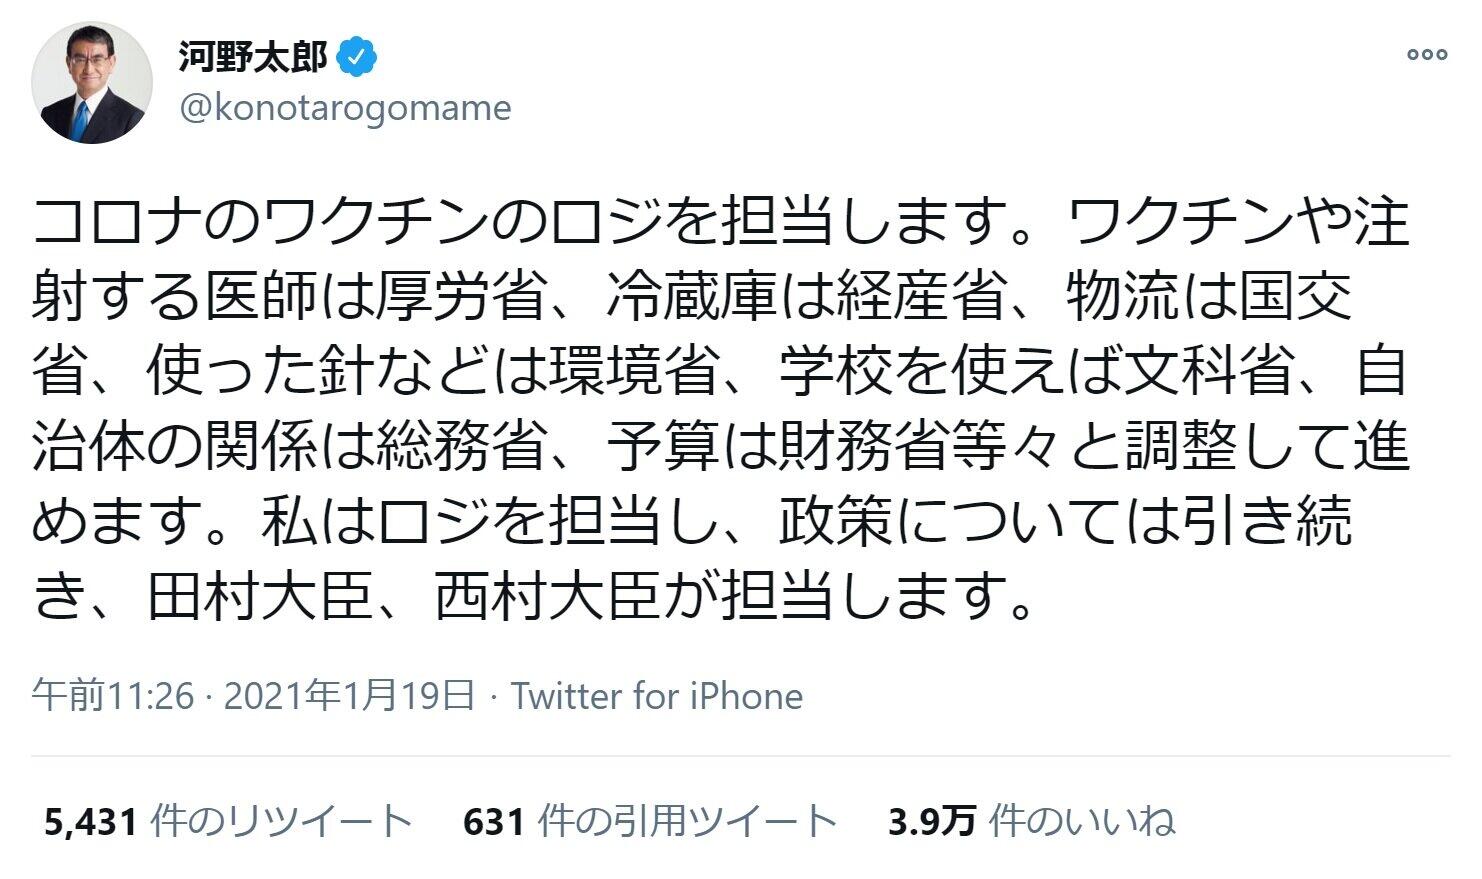Screen dimensions: 1482x879
Task: Click the 午前11:26 timestamp
Action: click(112, 696)
